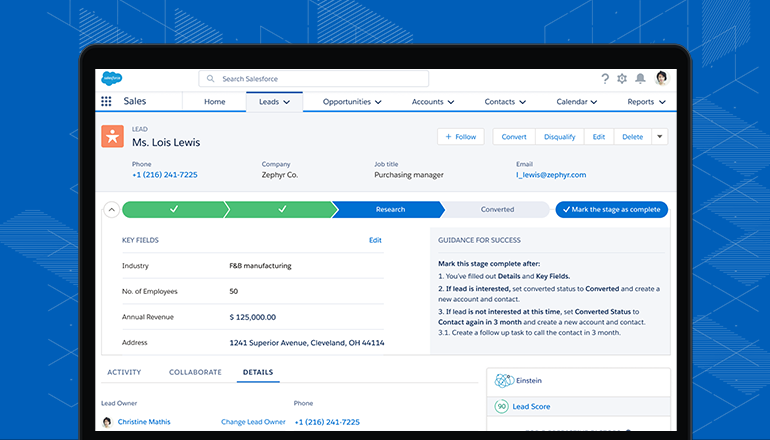
Task: Switch to the Collaborate tab
Action: (195, 372)
